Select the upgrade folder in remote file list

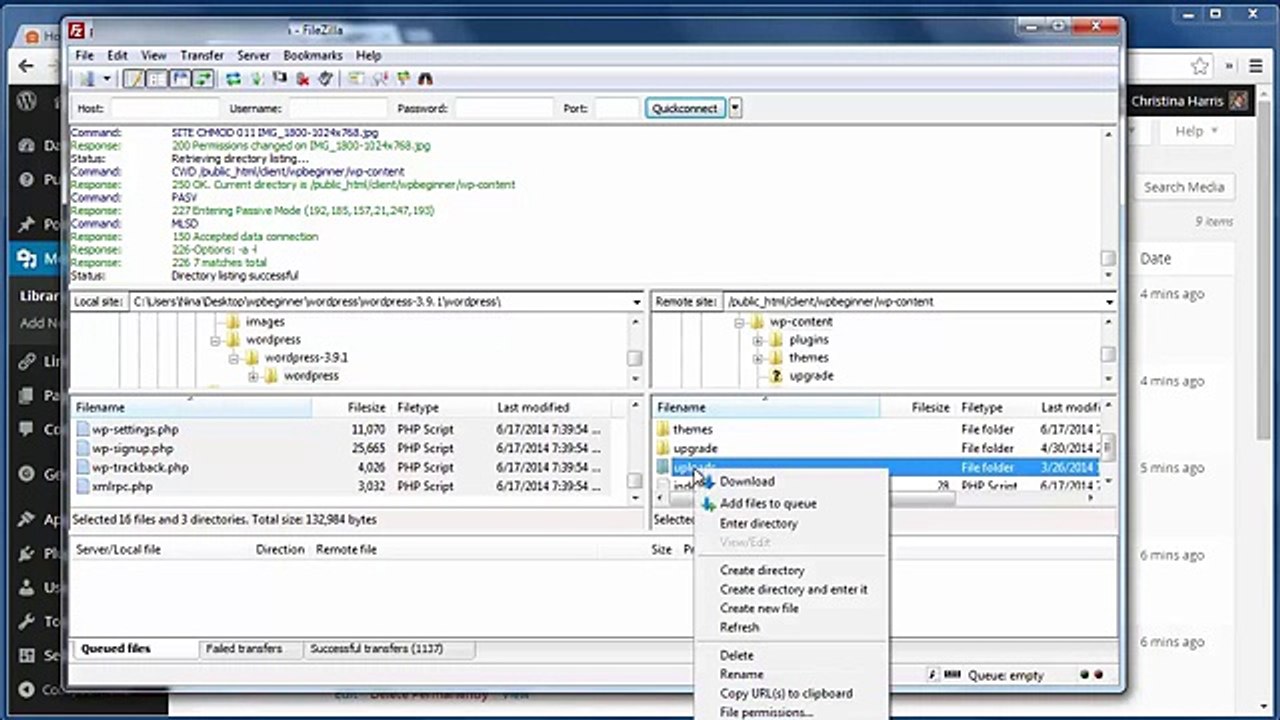point(694,448)
